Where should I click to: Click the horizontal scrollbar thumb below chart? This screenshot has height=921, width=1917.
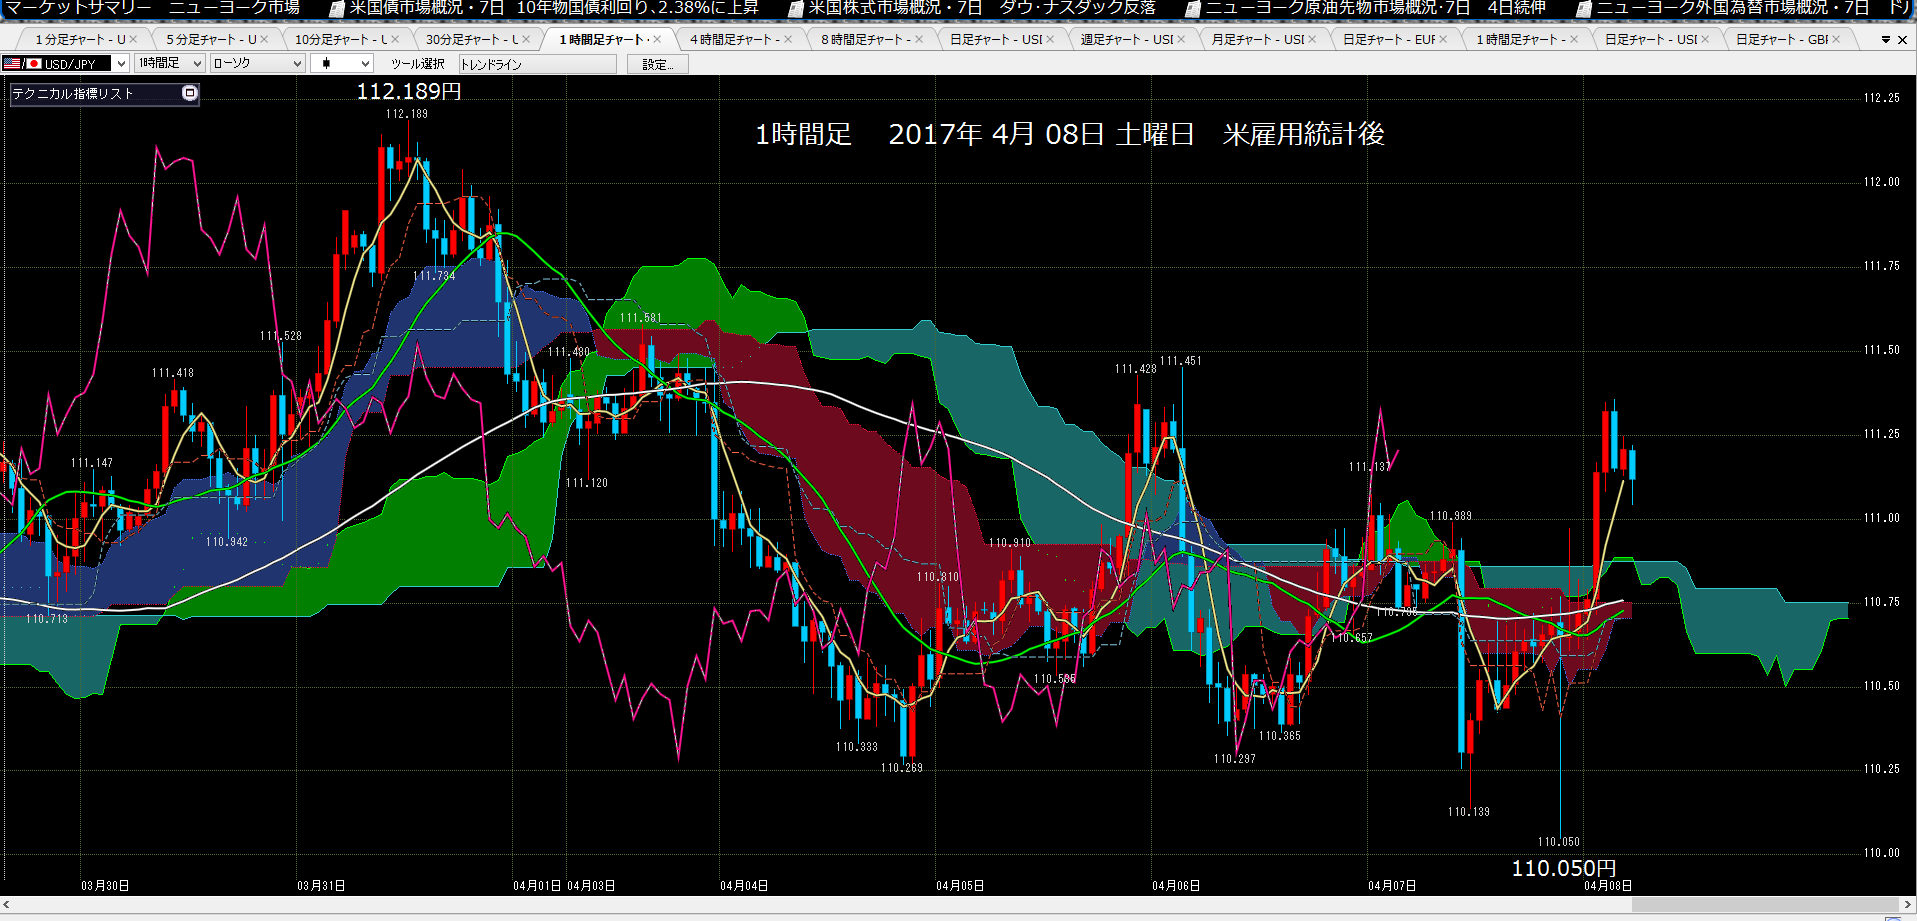(x=1766, y=905)
